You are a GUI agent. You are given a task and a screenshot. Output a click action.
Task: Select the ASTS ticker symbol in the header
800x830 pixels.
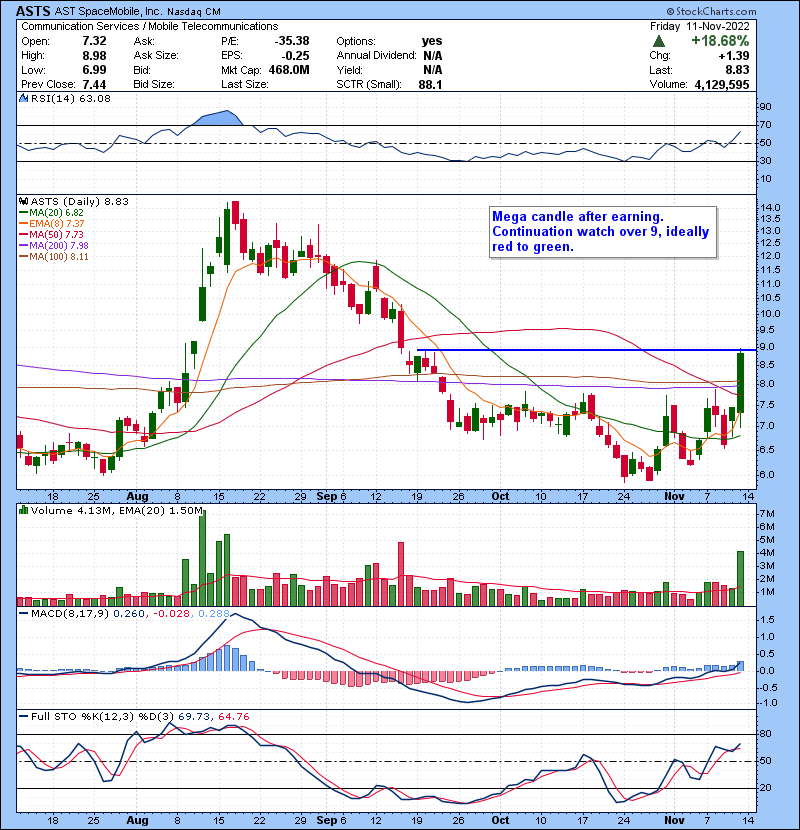click(33, 11)
